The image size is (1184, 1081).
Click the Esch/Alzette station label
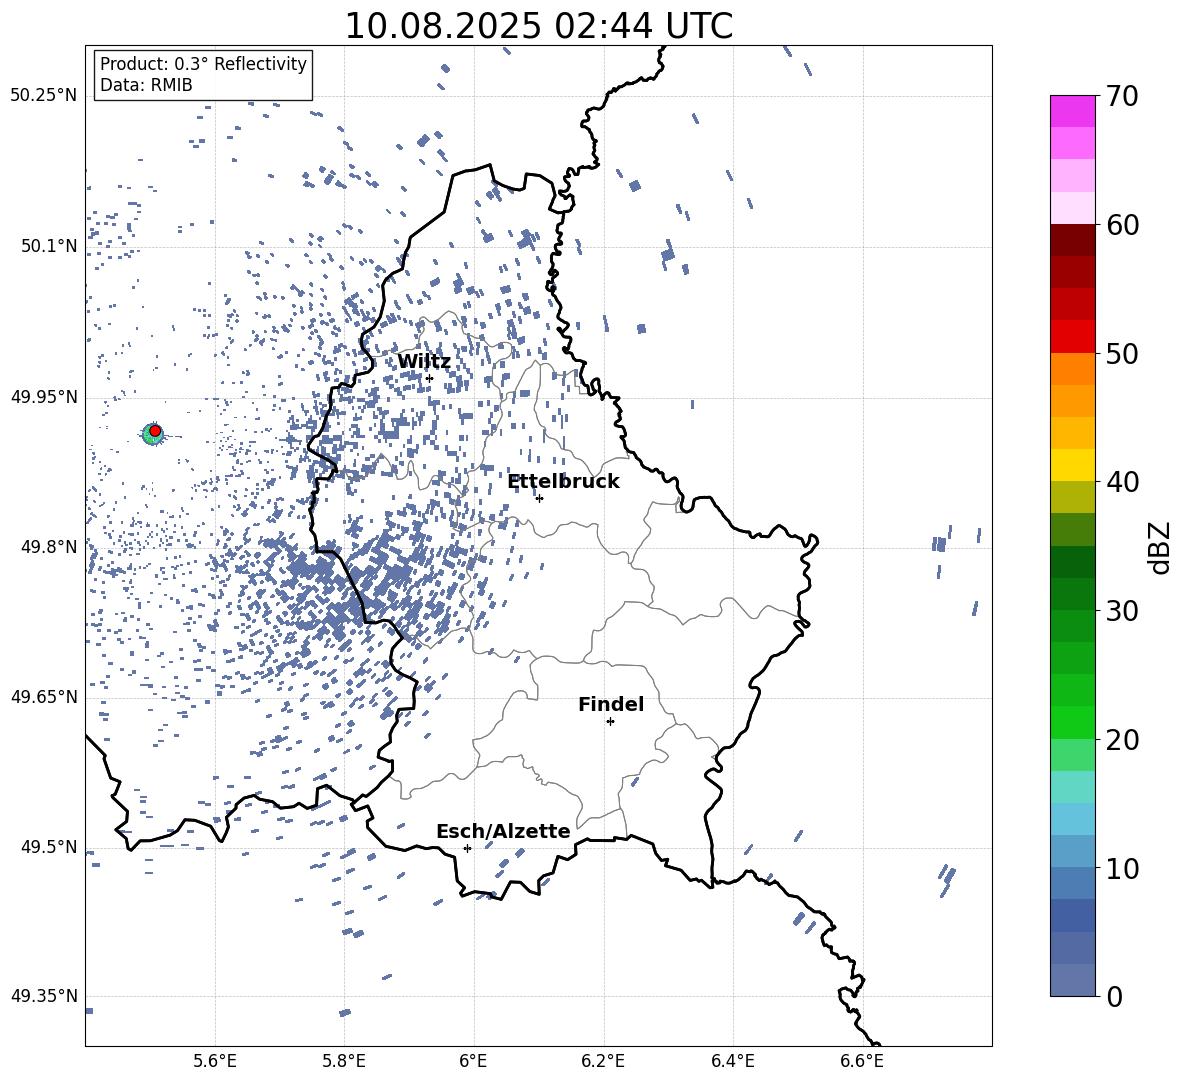point(503,831)
